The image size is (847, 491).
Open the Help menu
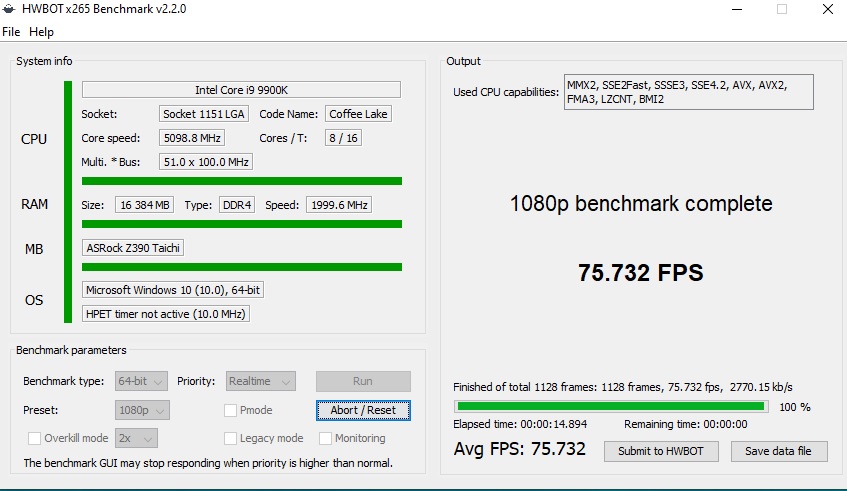point(41,32)
